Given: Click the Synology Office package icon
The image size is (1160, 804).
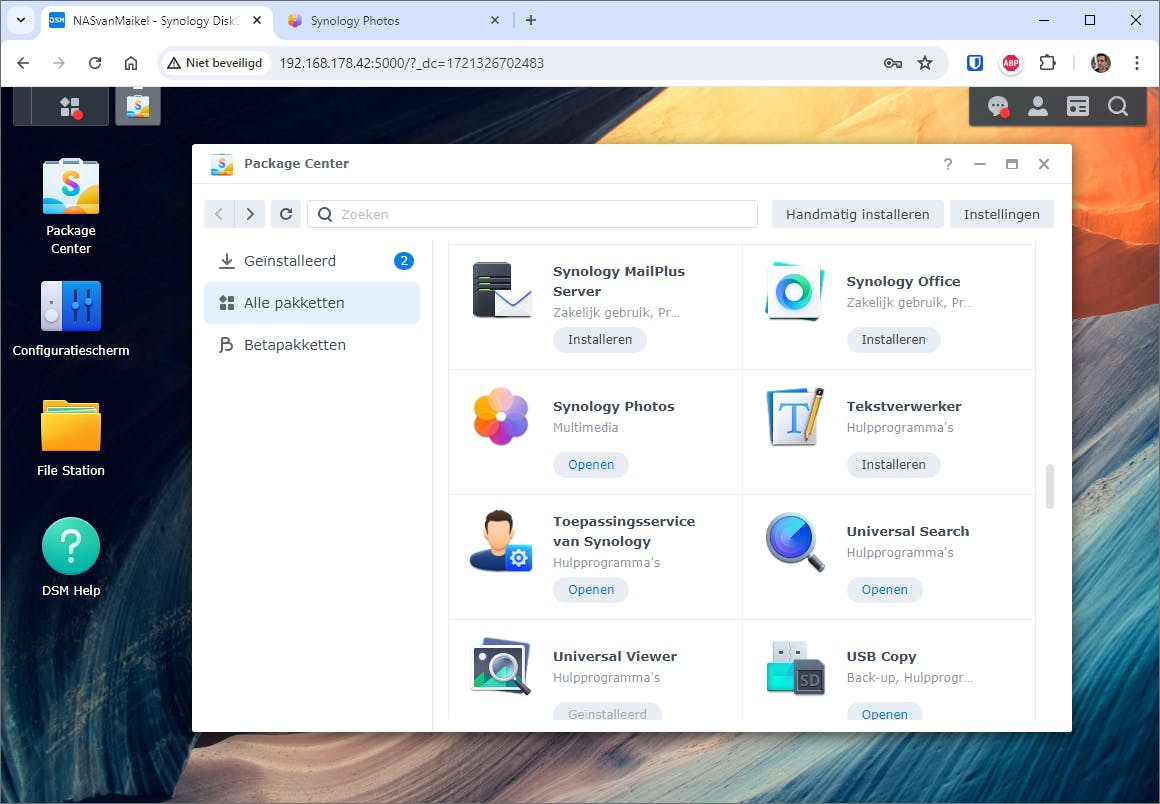Looking at the screenshot, I should click(x=795, y=291).
